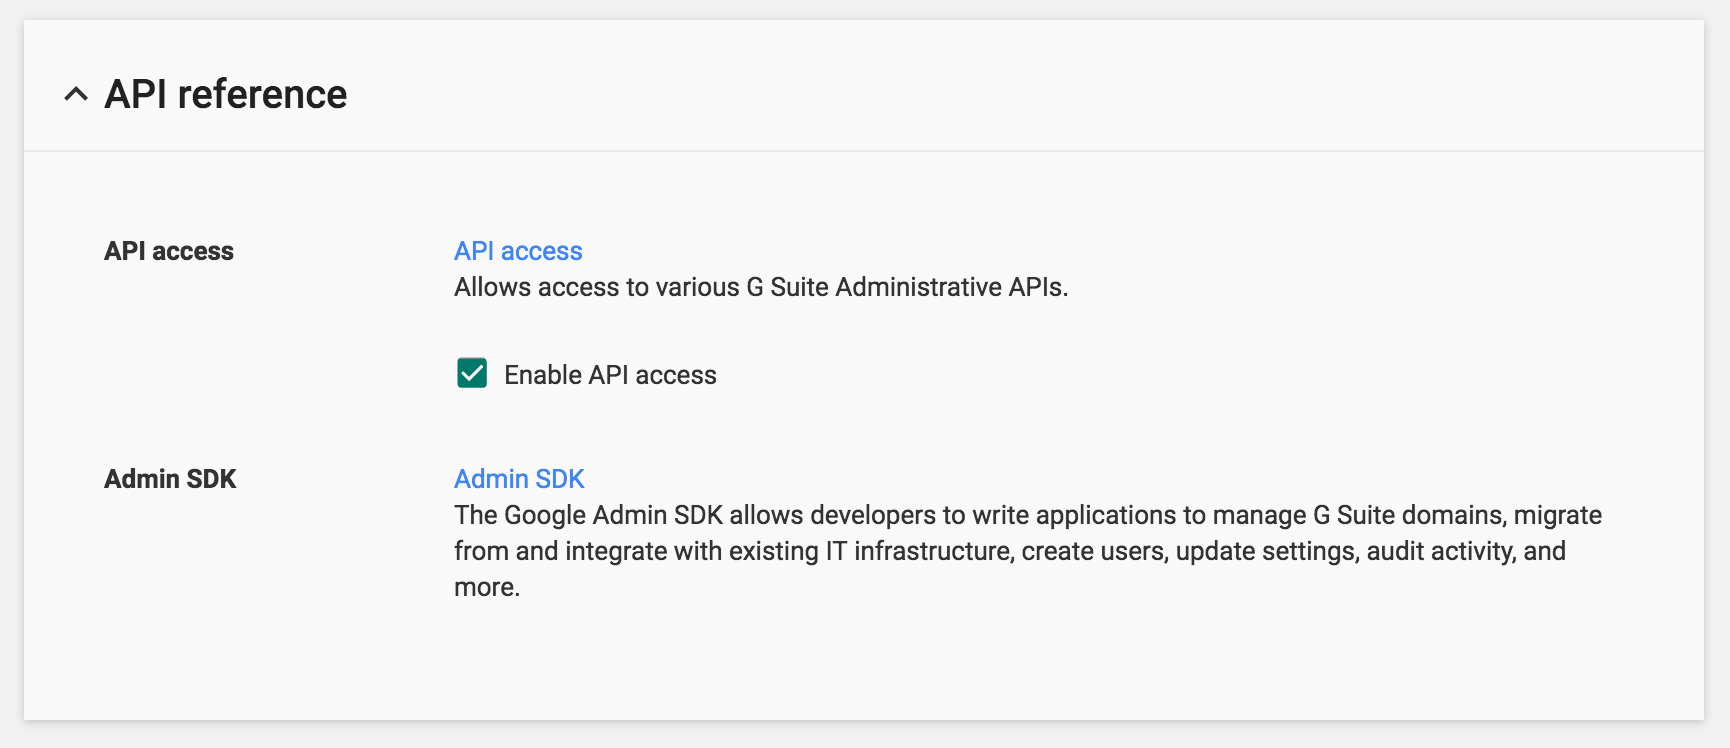Click the word 'more.' ending the description
This screenshot has width=1730, height=748.
(487, 587)
